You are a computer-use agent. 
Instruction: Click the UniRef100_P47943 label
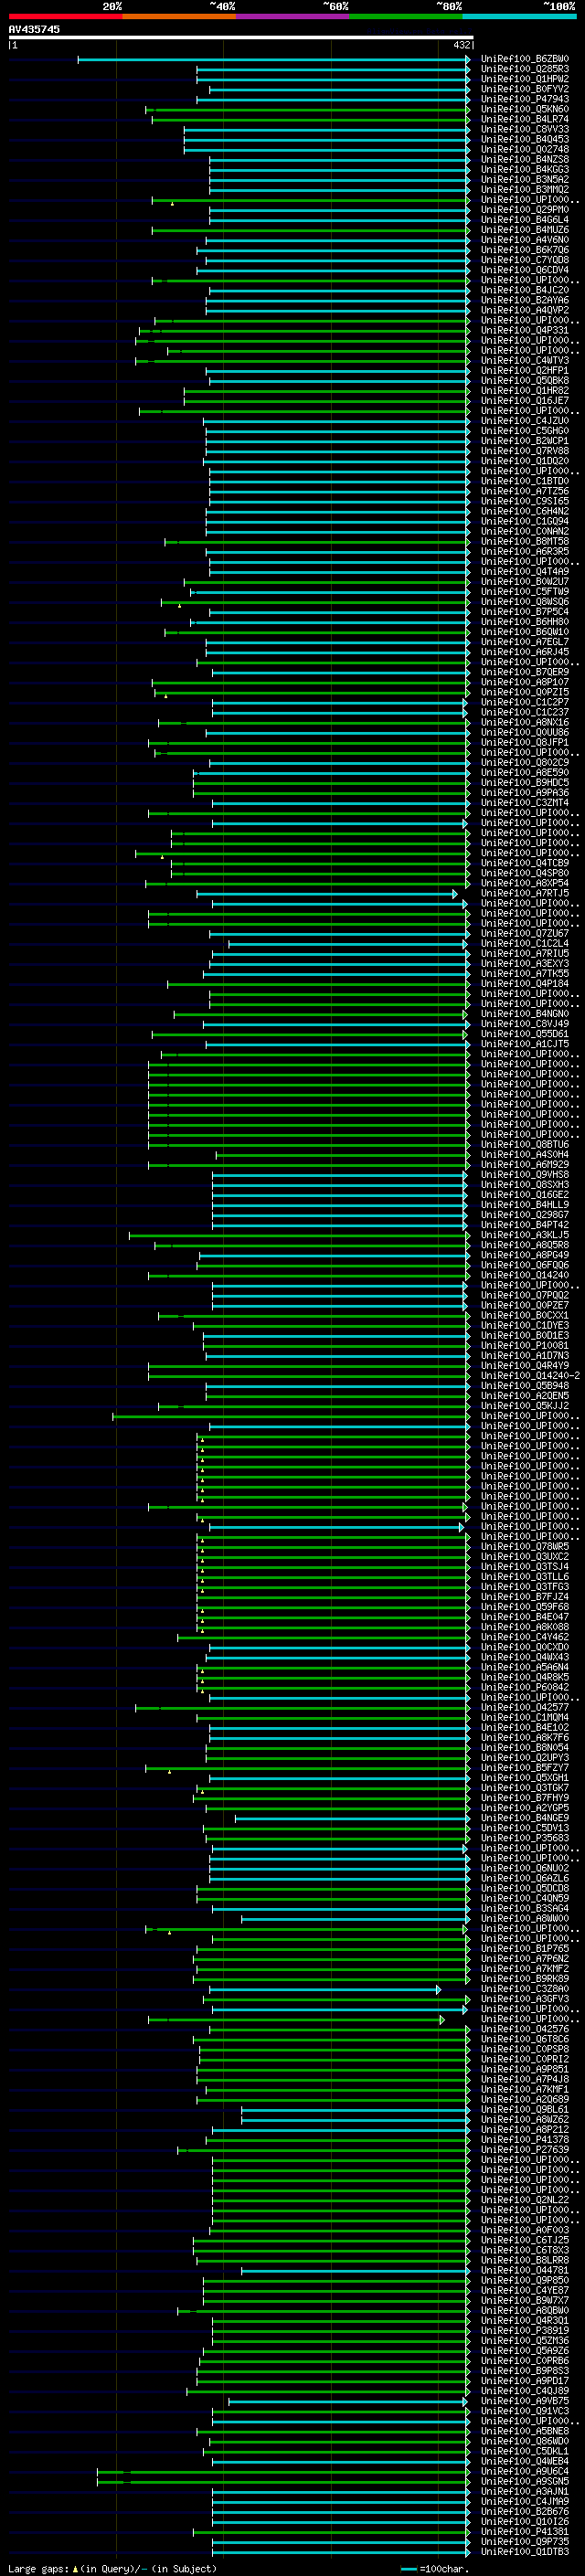(525, 99)
